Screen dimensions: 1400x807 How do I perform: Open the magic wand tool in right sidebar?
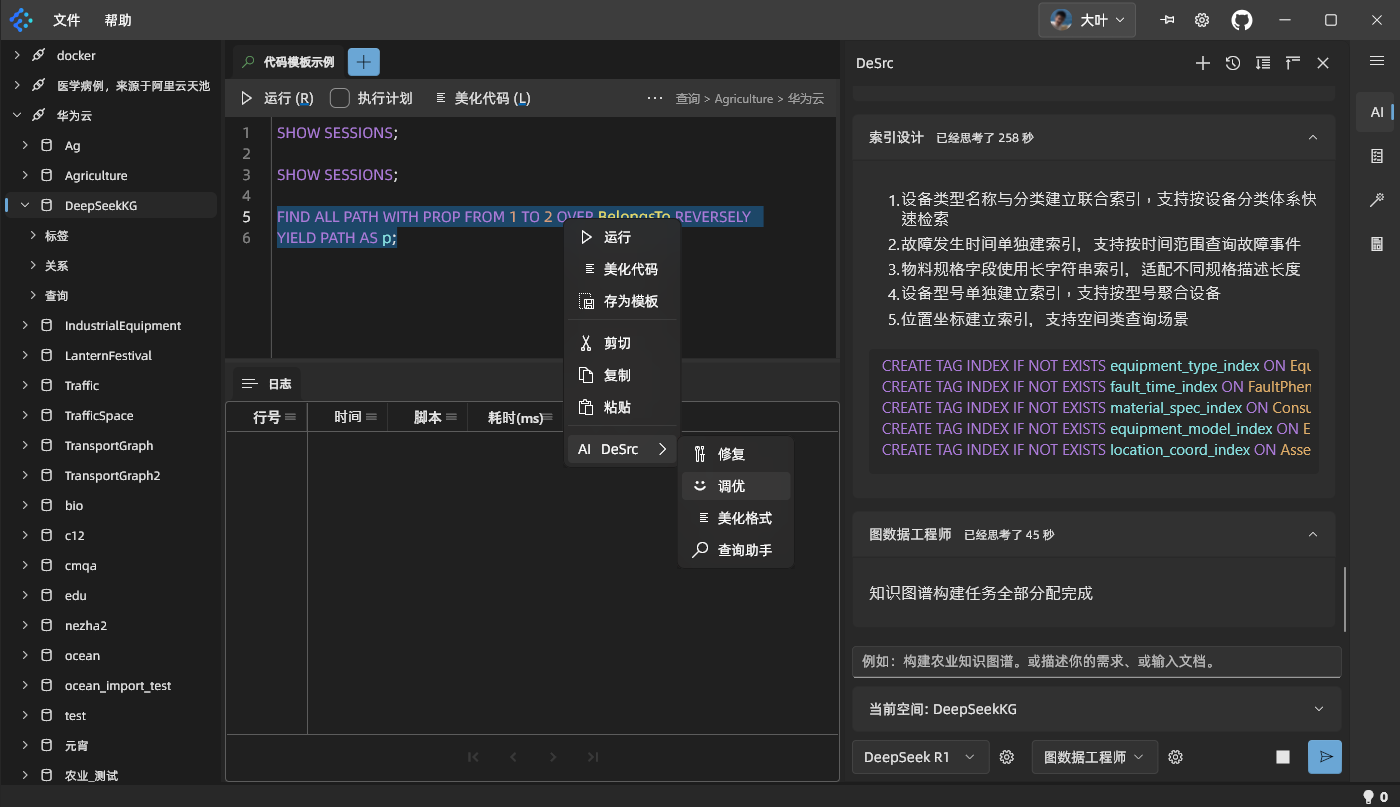(1377, 201)
